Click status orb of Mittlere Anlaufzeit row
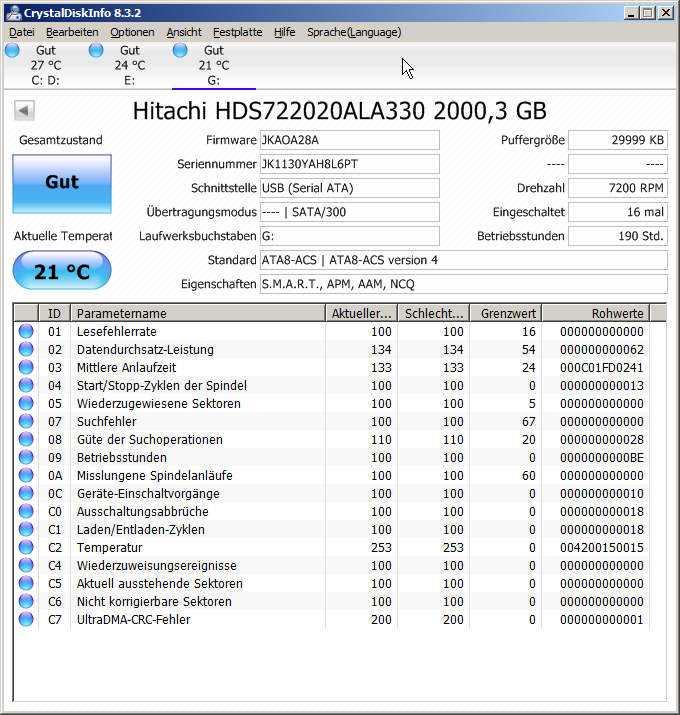Image resolution: width=680 pixels, height=715 pixels. click(26, 368)
